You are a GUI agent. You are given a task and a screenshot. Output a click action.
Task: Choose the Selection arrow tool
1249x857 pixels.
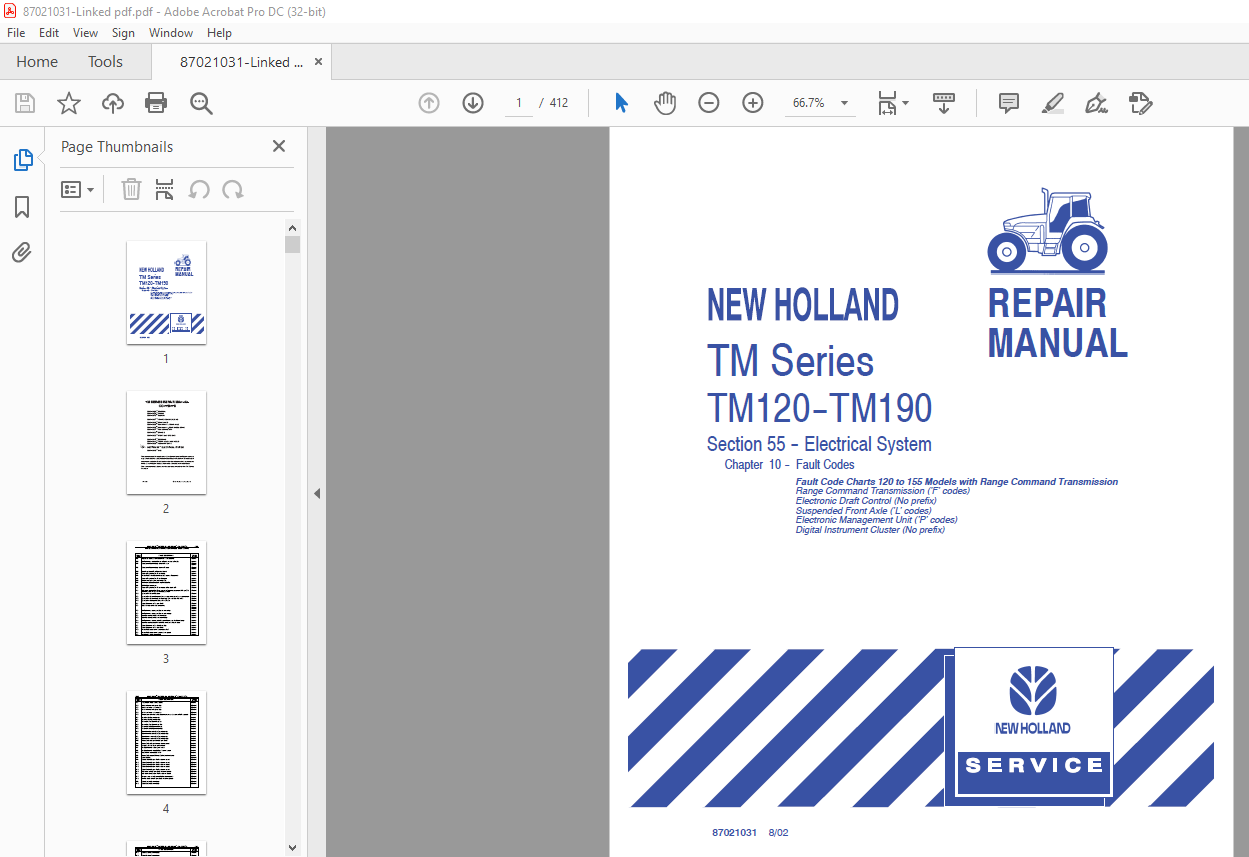tap(621, 103)
